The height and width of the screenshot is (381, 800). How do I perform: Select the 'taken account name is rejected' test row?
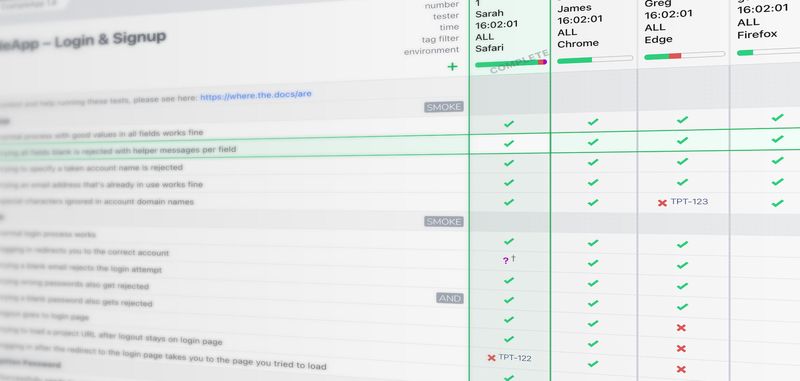[234, 166]
